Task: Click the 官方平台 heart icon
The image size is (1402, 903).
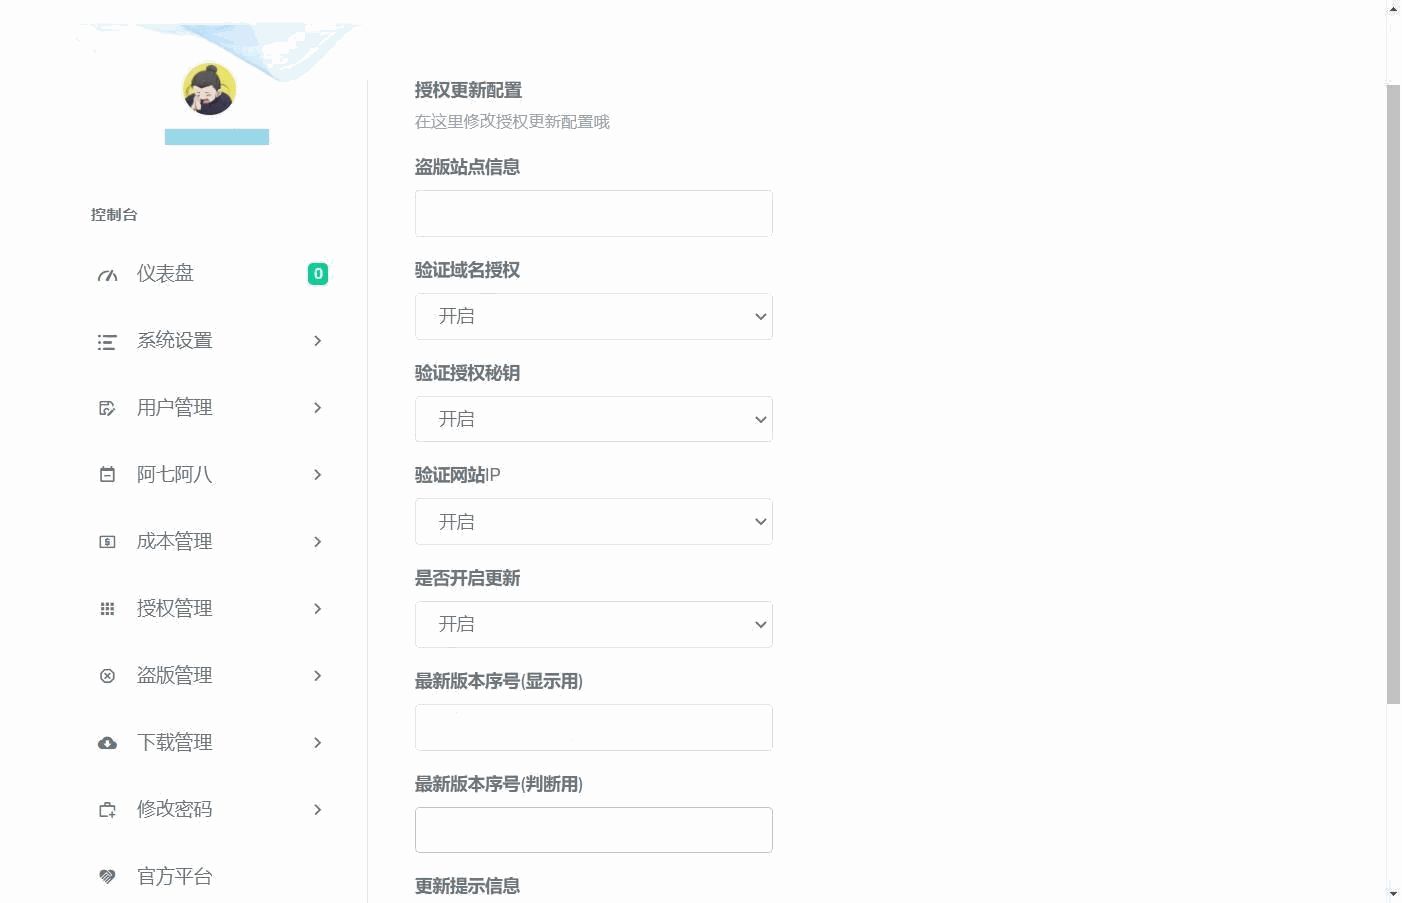Action: pos(107,877)
